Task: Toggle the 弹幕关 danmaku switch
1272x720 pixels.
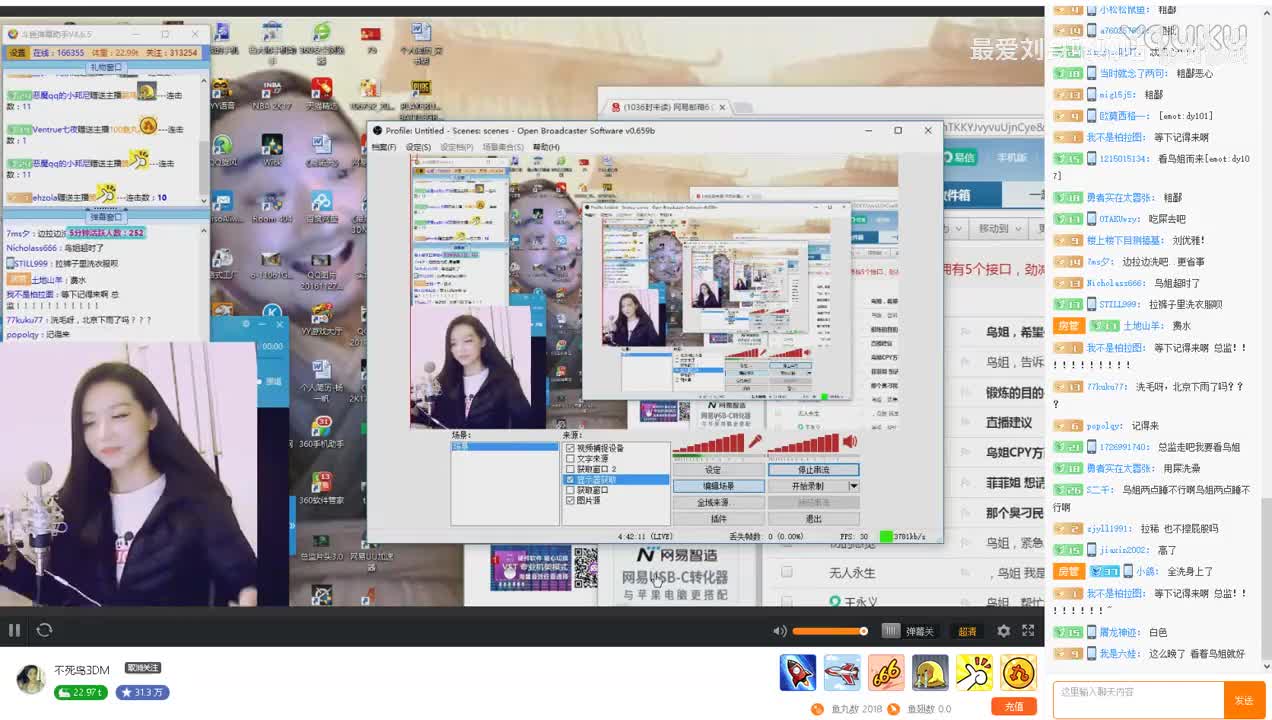Action: coord(908,631)
